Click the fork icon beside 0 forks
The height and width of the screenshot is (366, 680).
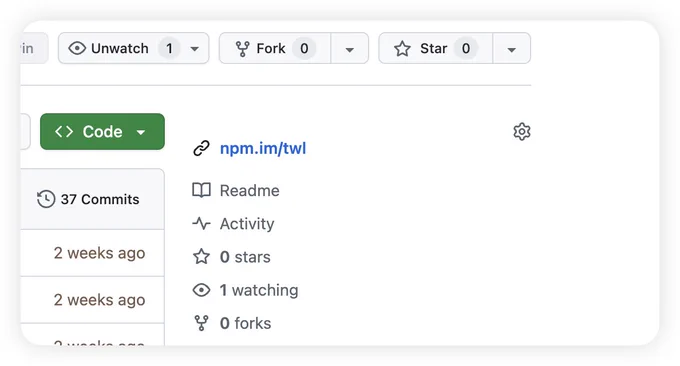pos(201,323)
